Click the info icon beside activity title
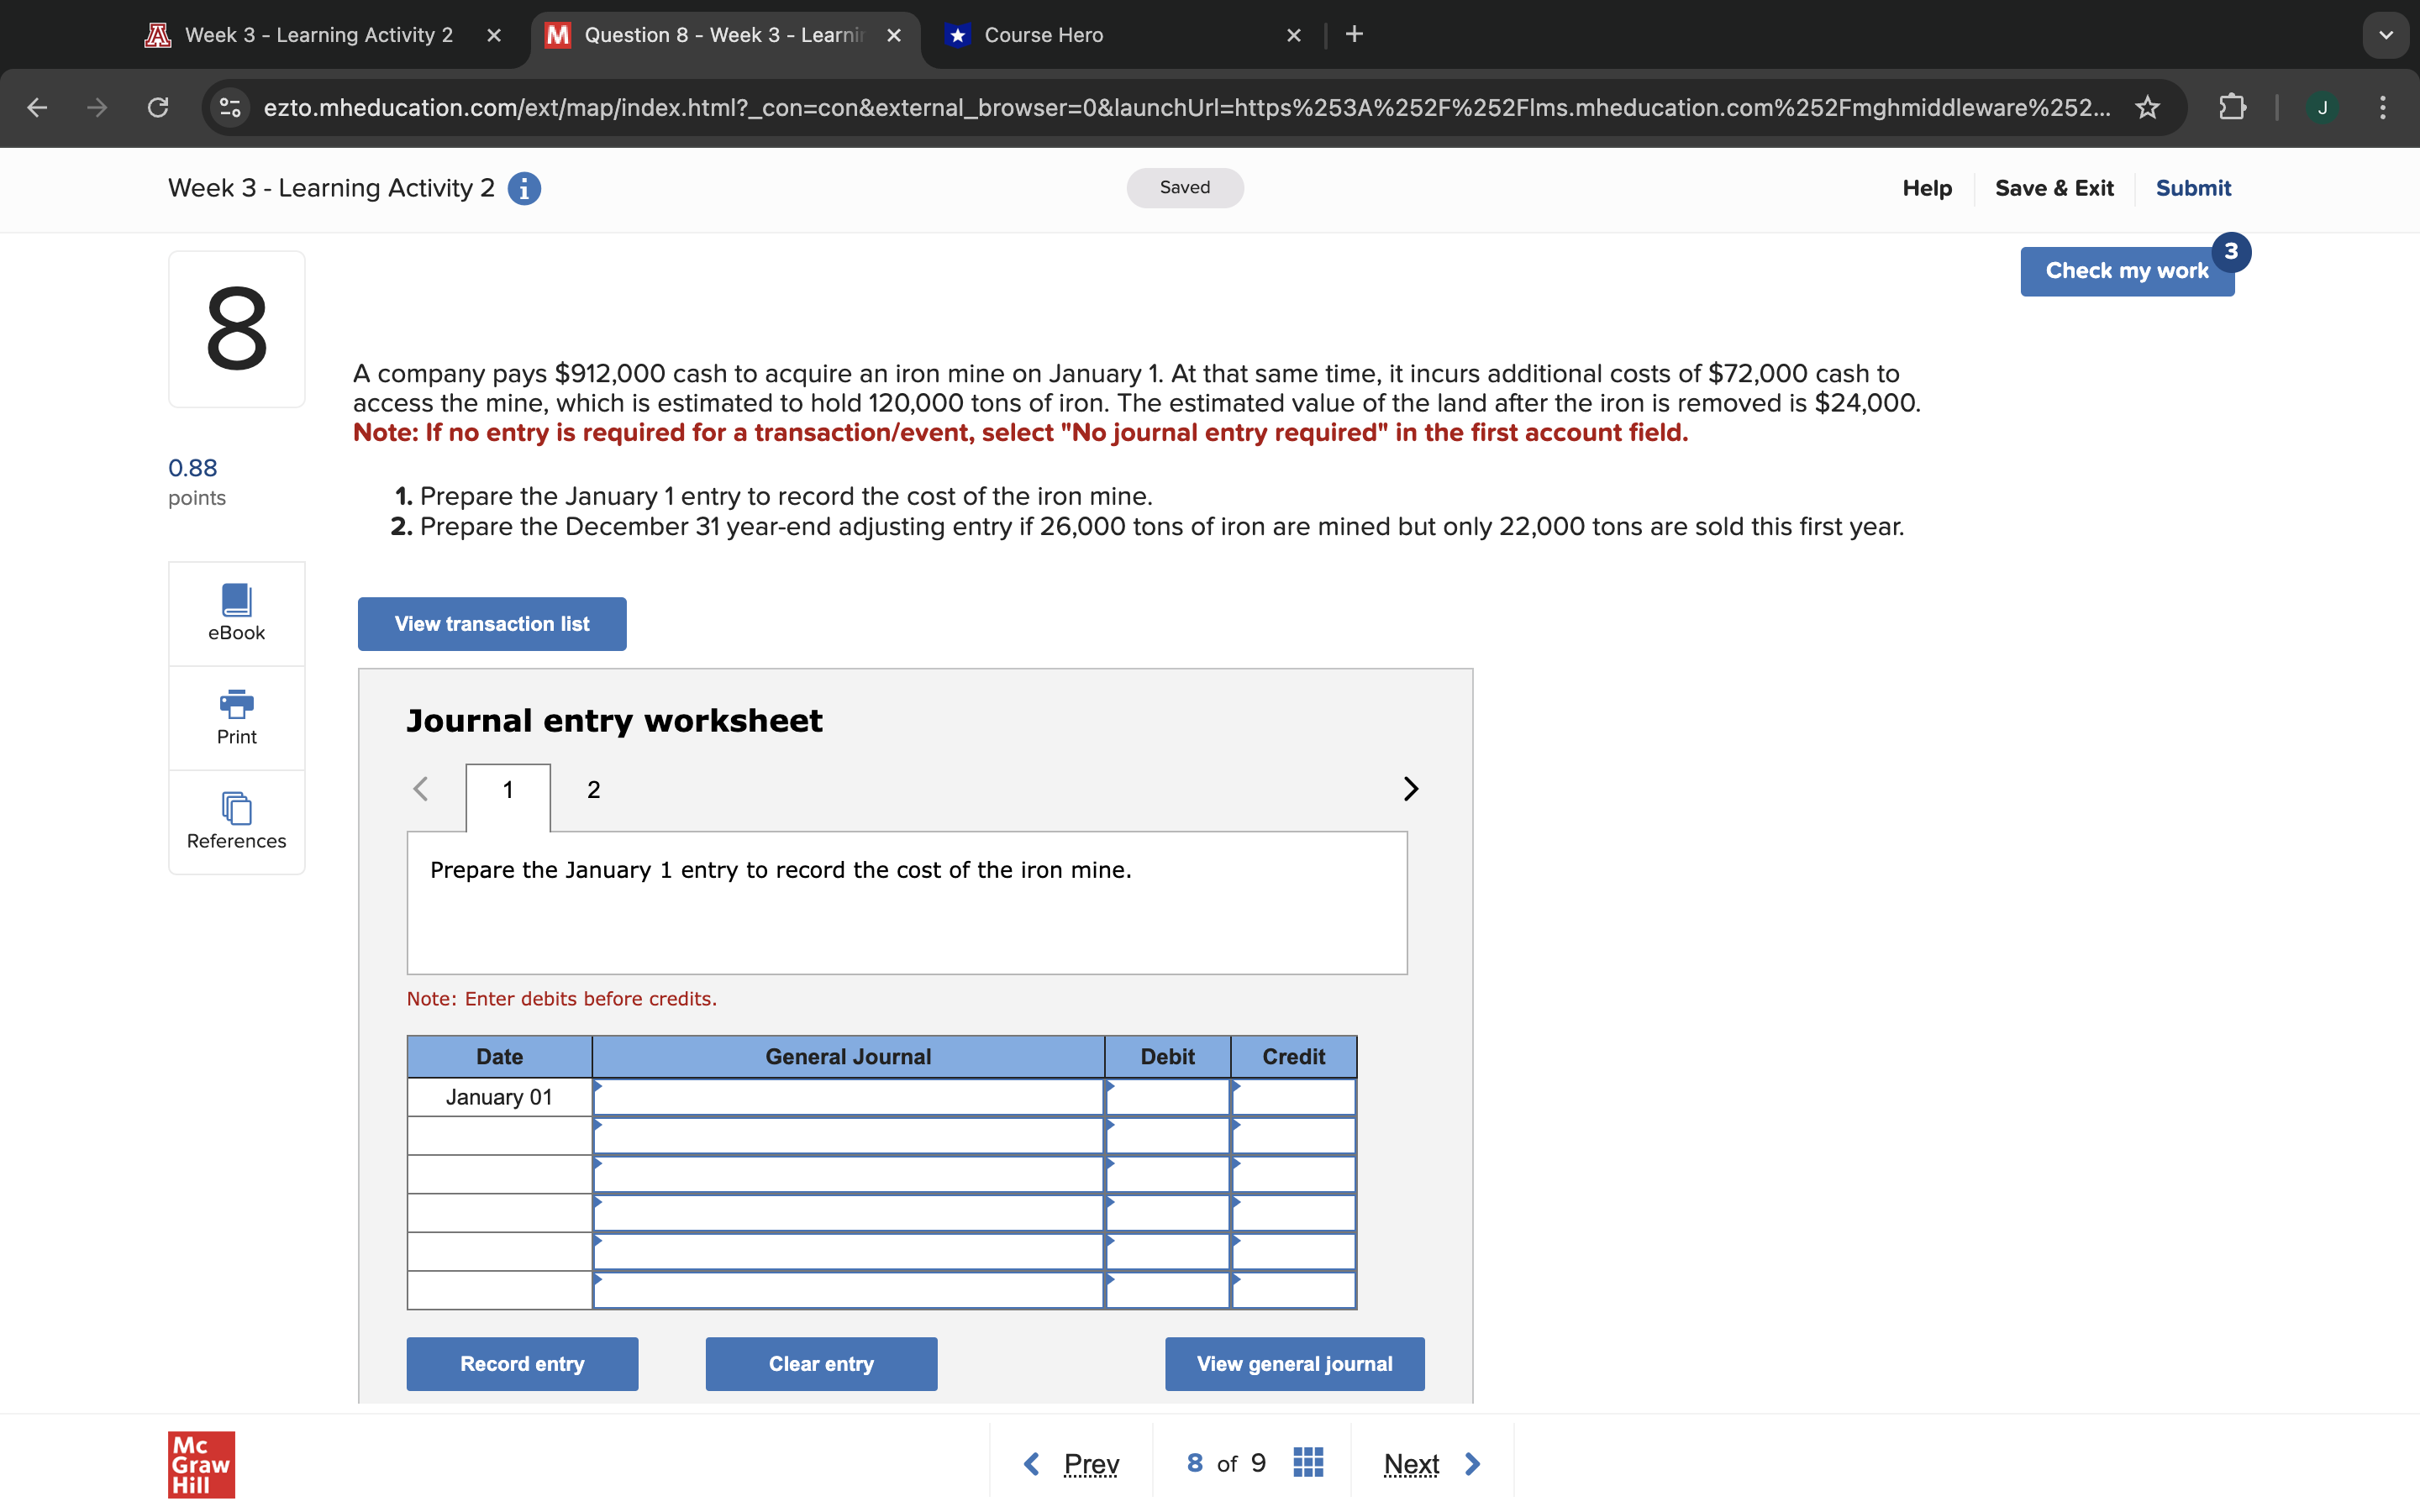This screenshot has width=2420, height=1512. coord(524,188)
